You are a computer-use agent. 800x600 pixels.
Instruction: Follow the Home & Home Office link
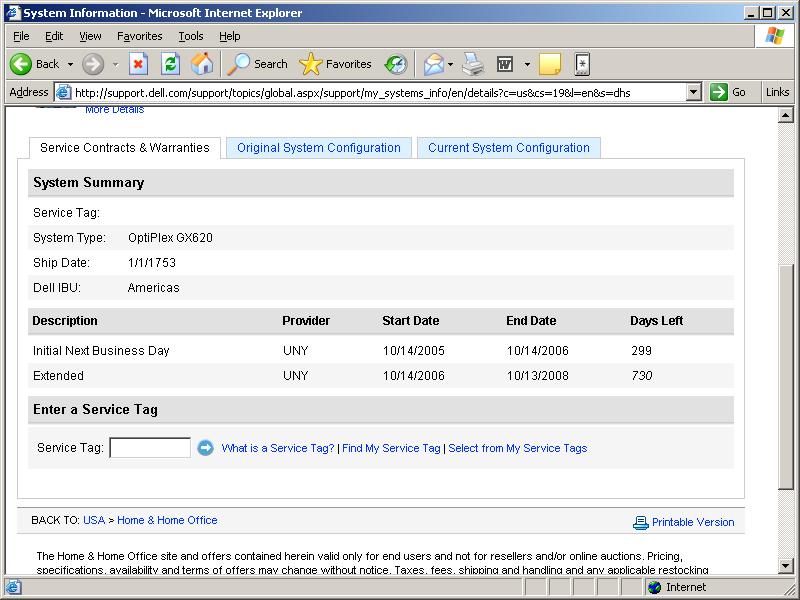click(x=167, y=520)
